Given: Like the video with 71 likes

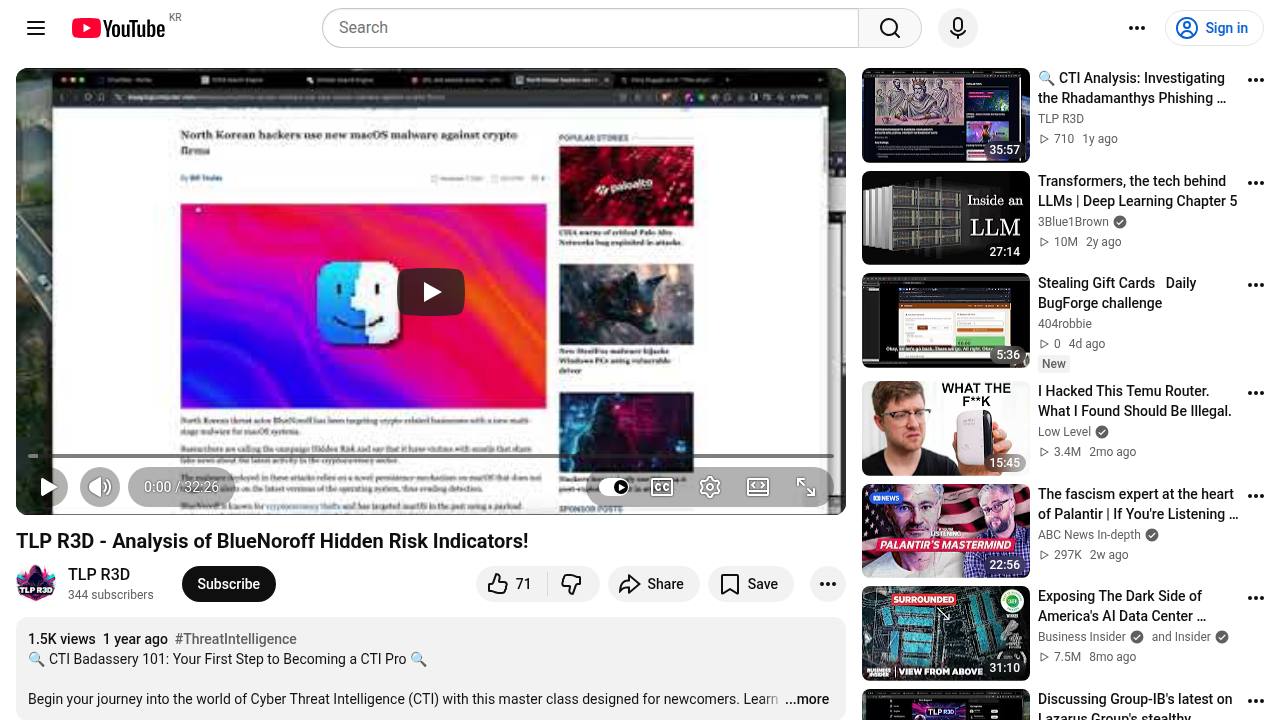Looking at the screenshot, I should point(511,584).
